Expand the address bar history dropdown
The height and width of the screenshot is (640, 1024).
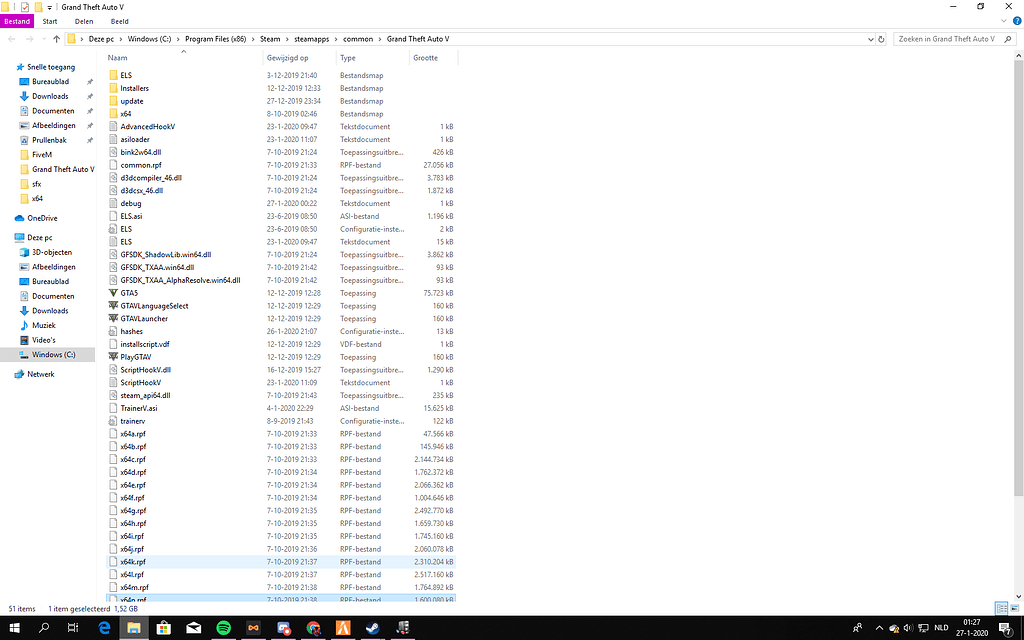click(x=870, y=39)
